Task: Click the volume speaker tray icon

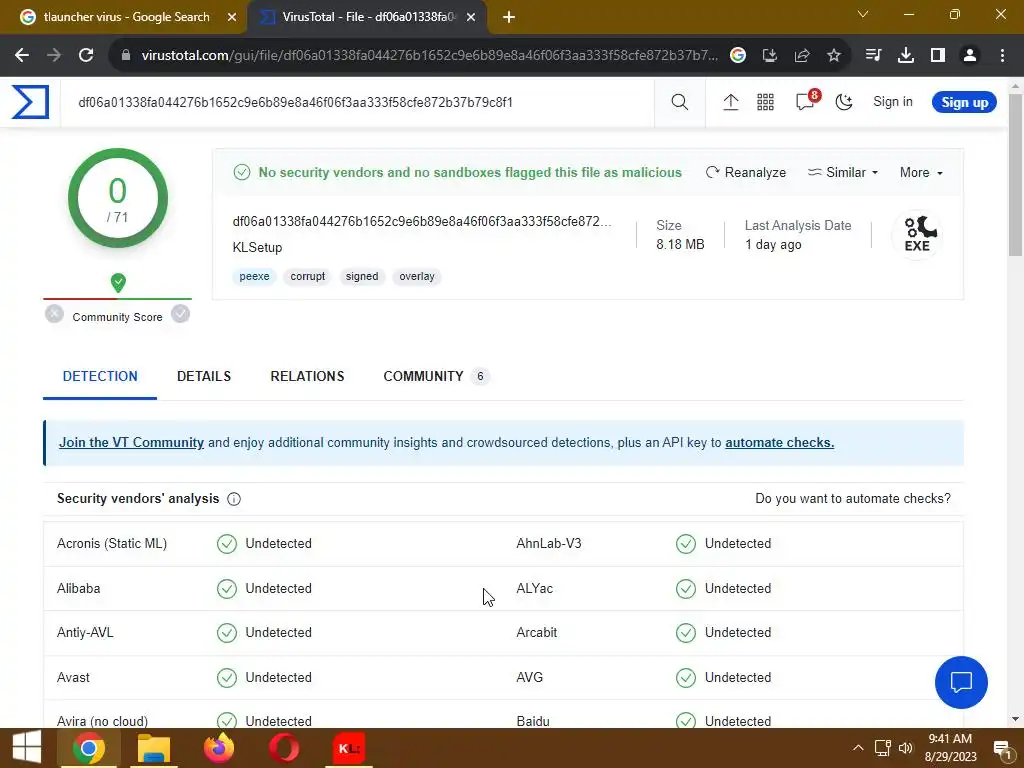Action: (x=905, y=748)
